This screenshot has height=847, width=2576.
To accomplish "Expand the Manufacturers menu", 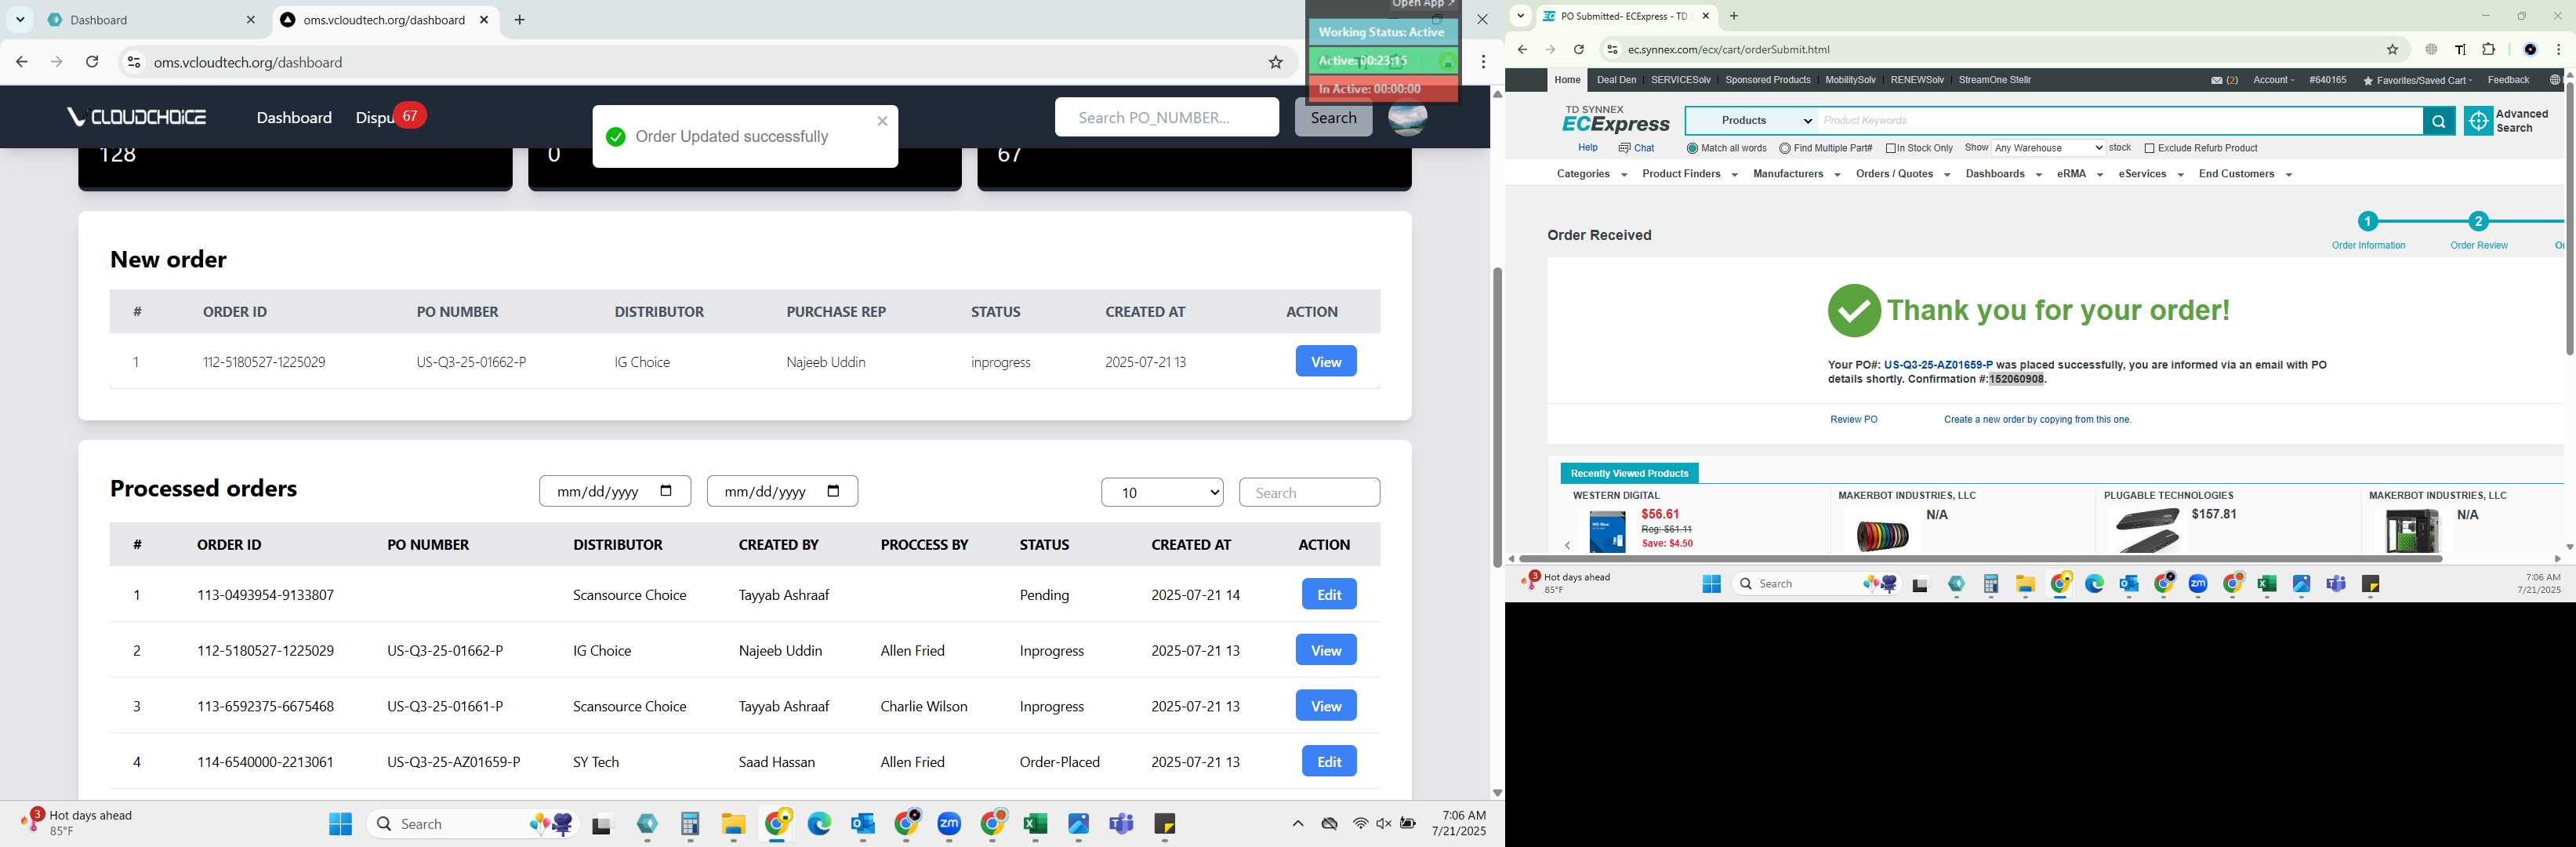I will tap(1796, 174).
